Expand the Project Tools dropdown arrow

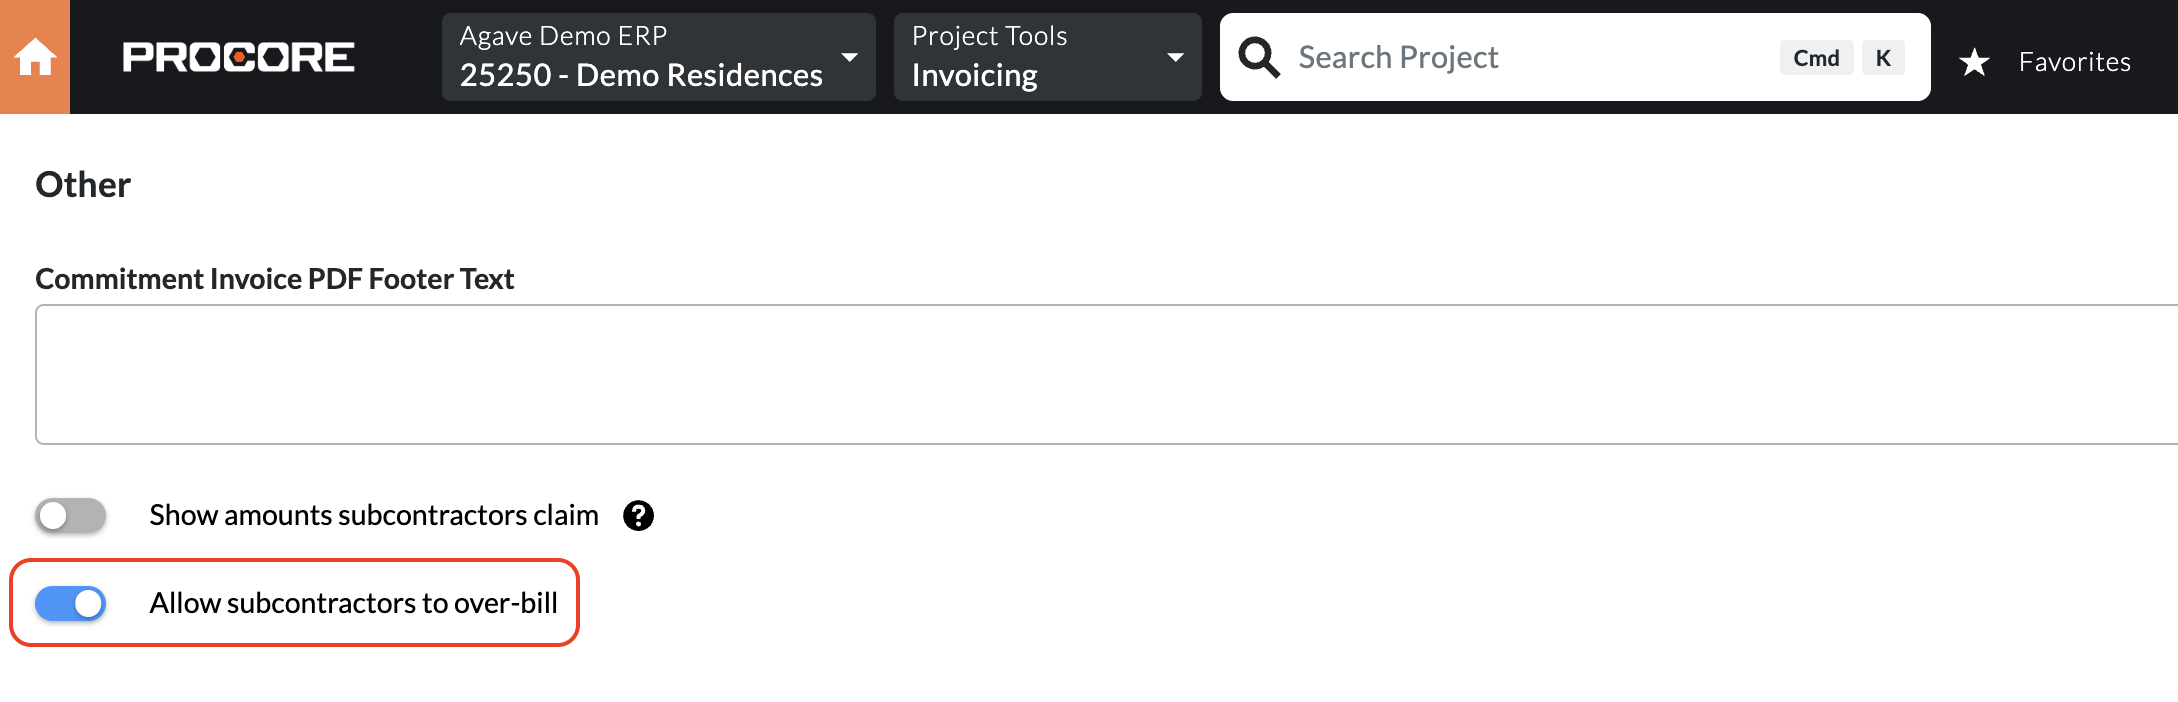tap(1176, 57)
